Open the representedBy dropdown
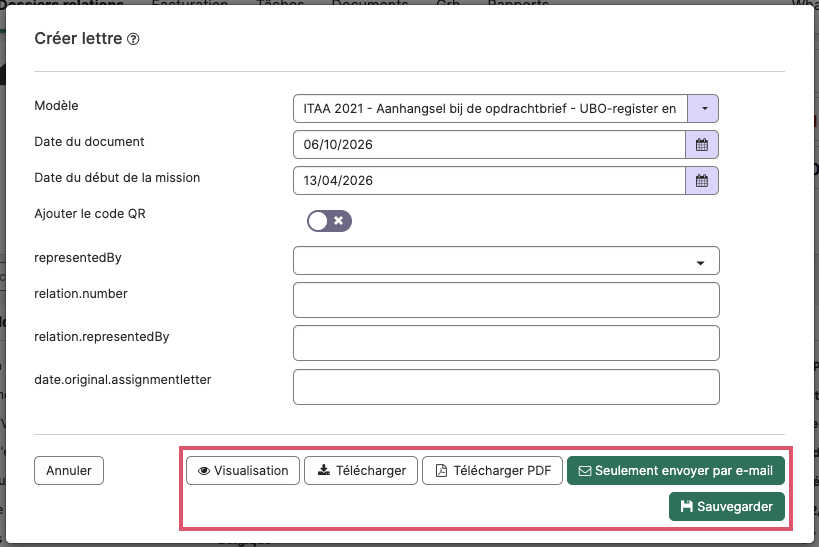Image resolution: width=819 pixels, height=547 pixels. coord(506,261)
